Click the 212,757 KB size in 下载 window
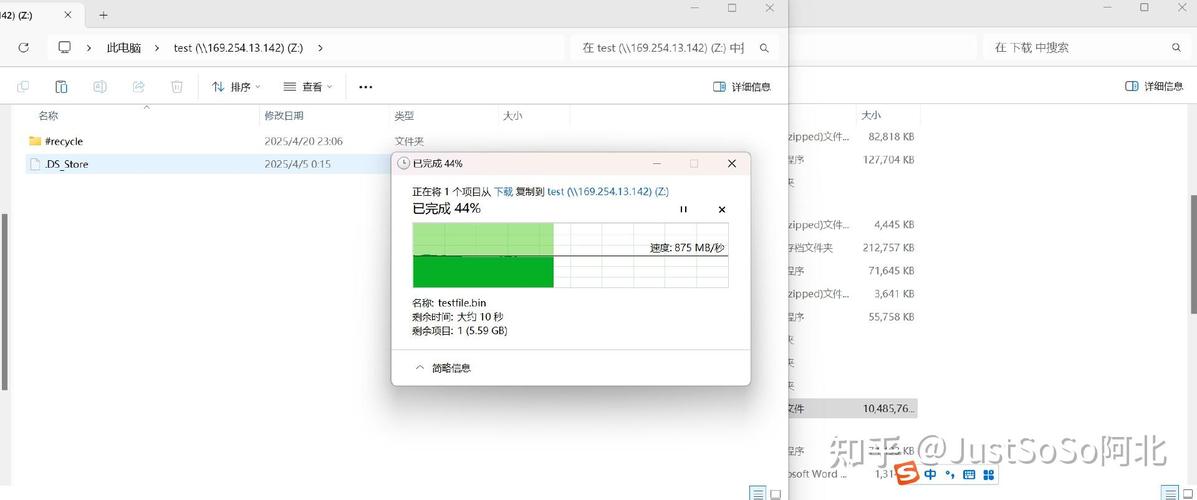Image resolution: width=1197 pixels, height=500 pixels. pyautogui.click(x=888, y=247)
